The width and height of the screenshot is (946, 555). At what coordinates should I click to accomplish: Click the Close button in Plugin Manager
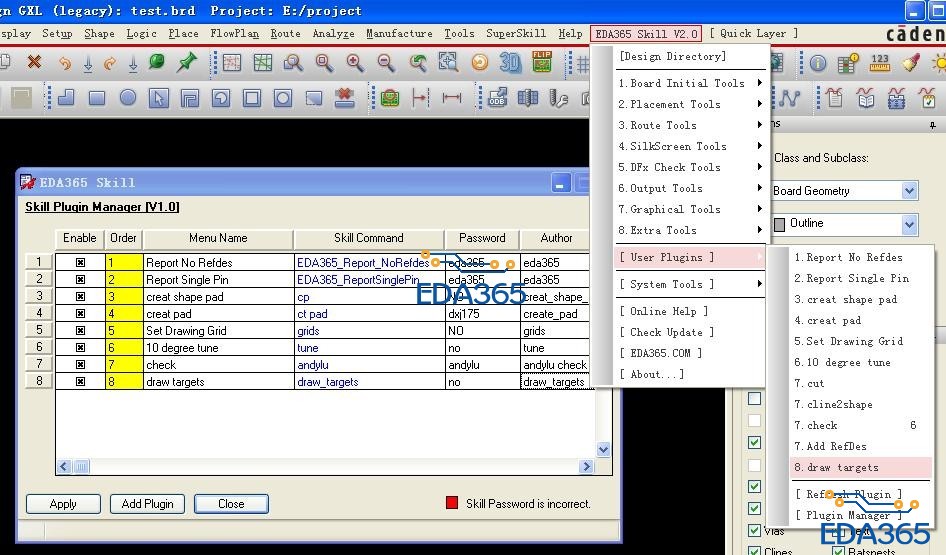[231, 504]
